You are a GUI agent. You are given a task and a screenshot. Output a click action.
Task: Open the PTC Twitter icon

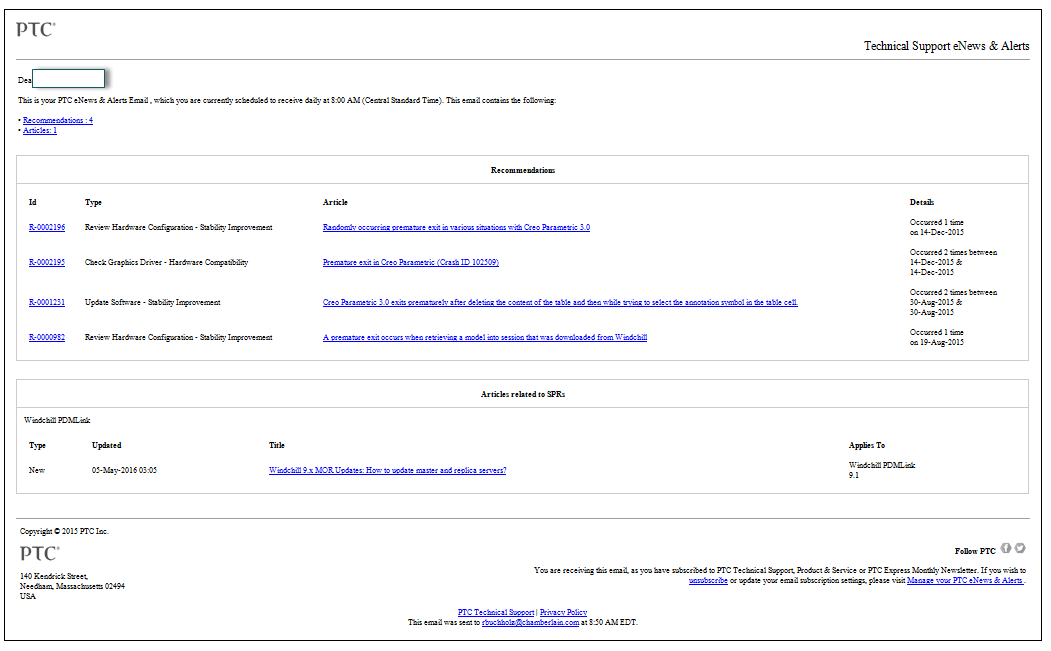coord(1019,548)
